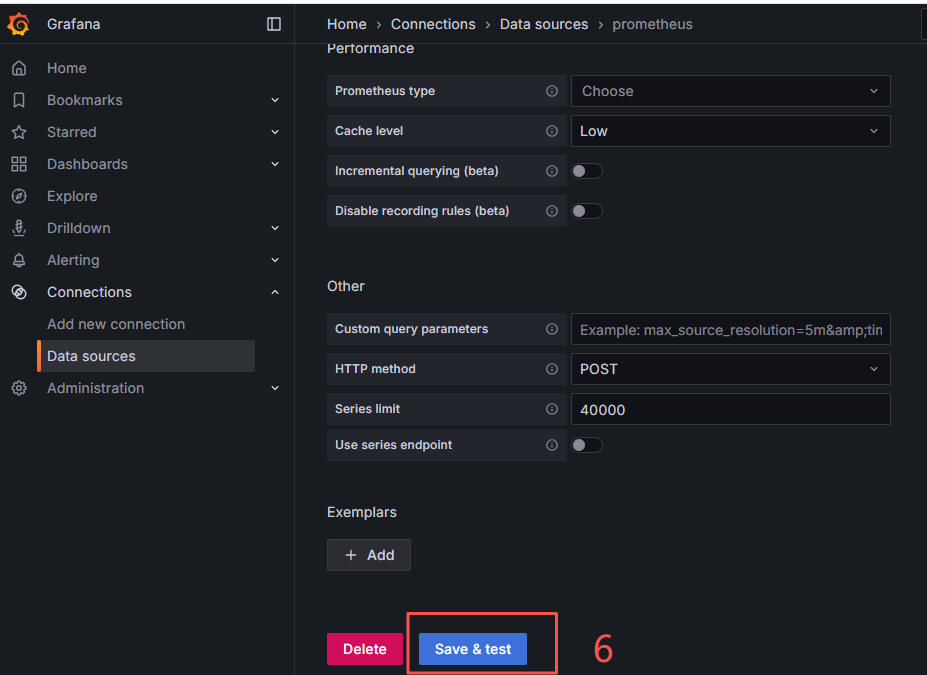Go to Home breadcrumb link
927x675 pixels.
tap(346, 24)
